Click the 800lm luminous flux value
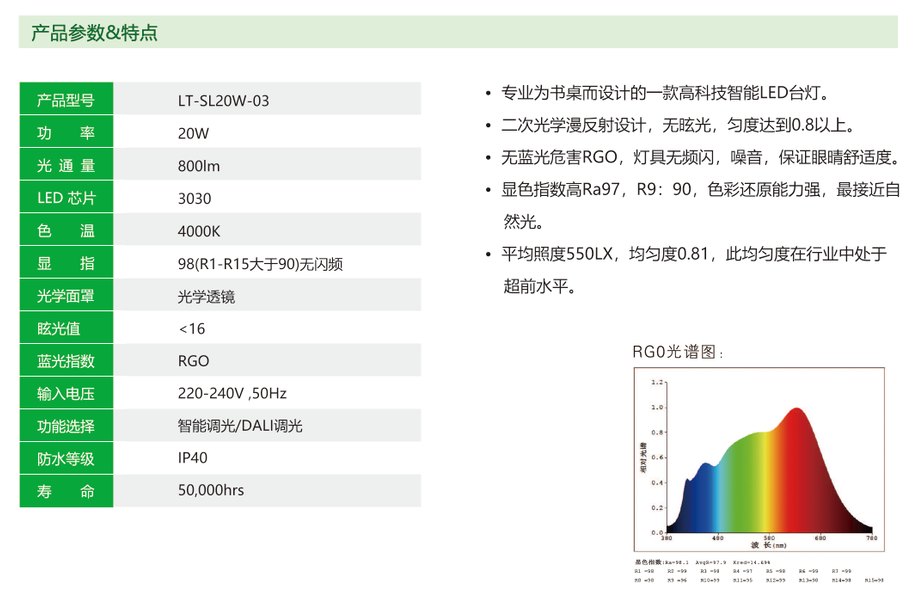The height and width of the screenshot is (599, 913). 198,166
